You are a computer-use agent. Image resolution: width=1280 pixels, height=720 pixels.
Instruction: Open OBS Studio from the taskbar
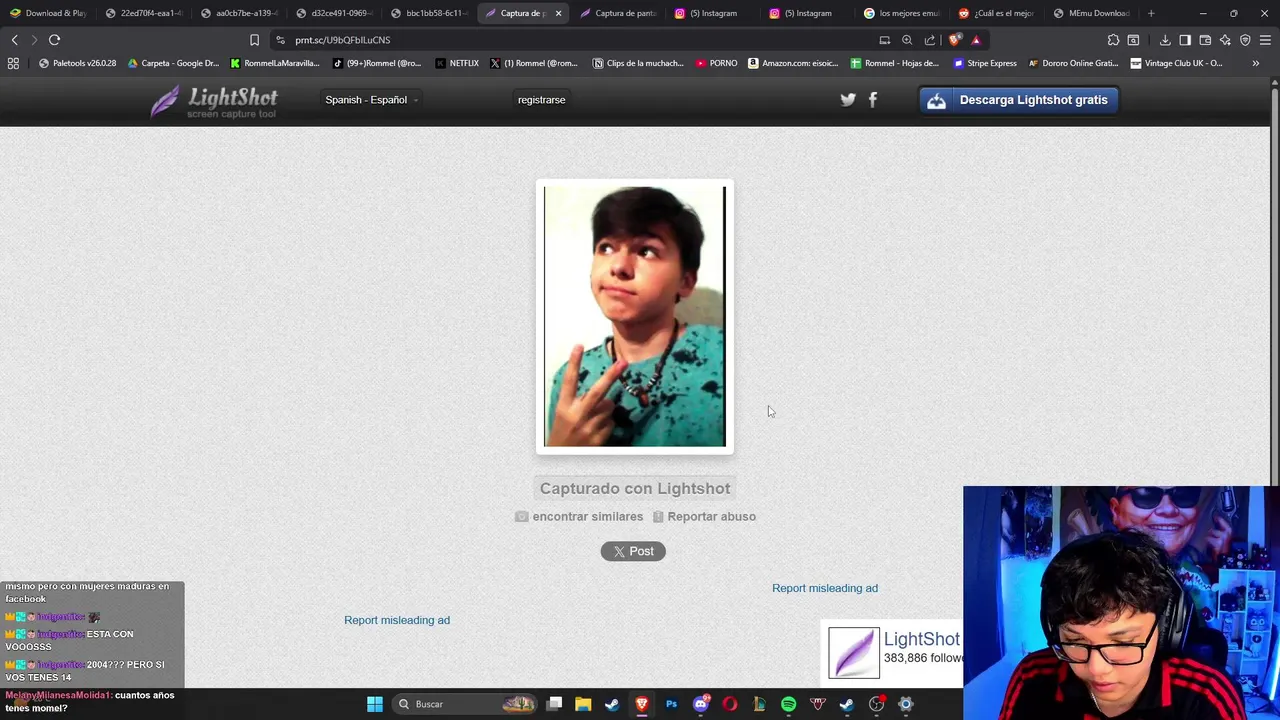[x=877, y=704]
